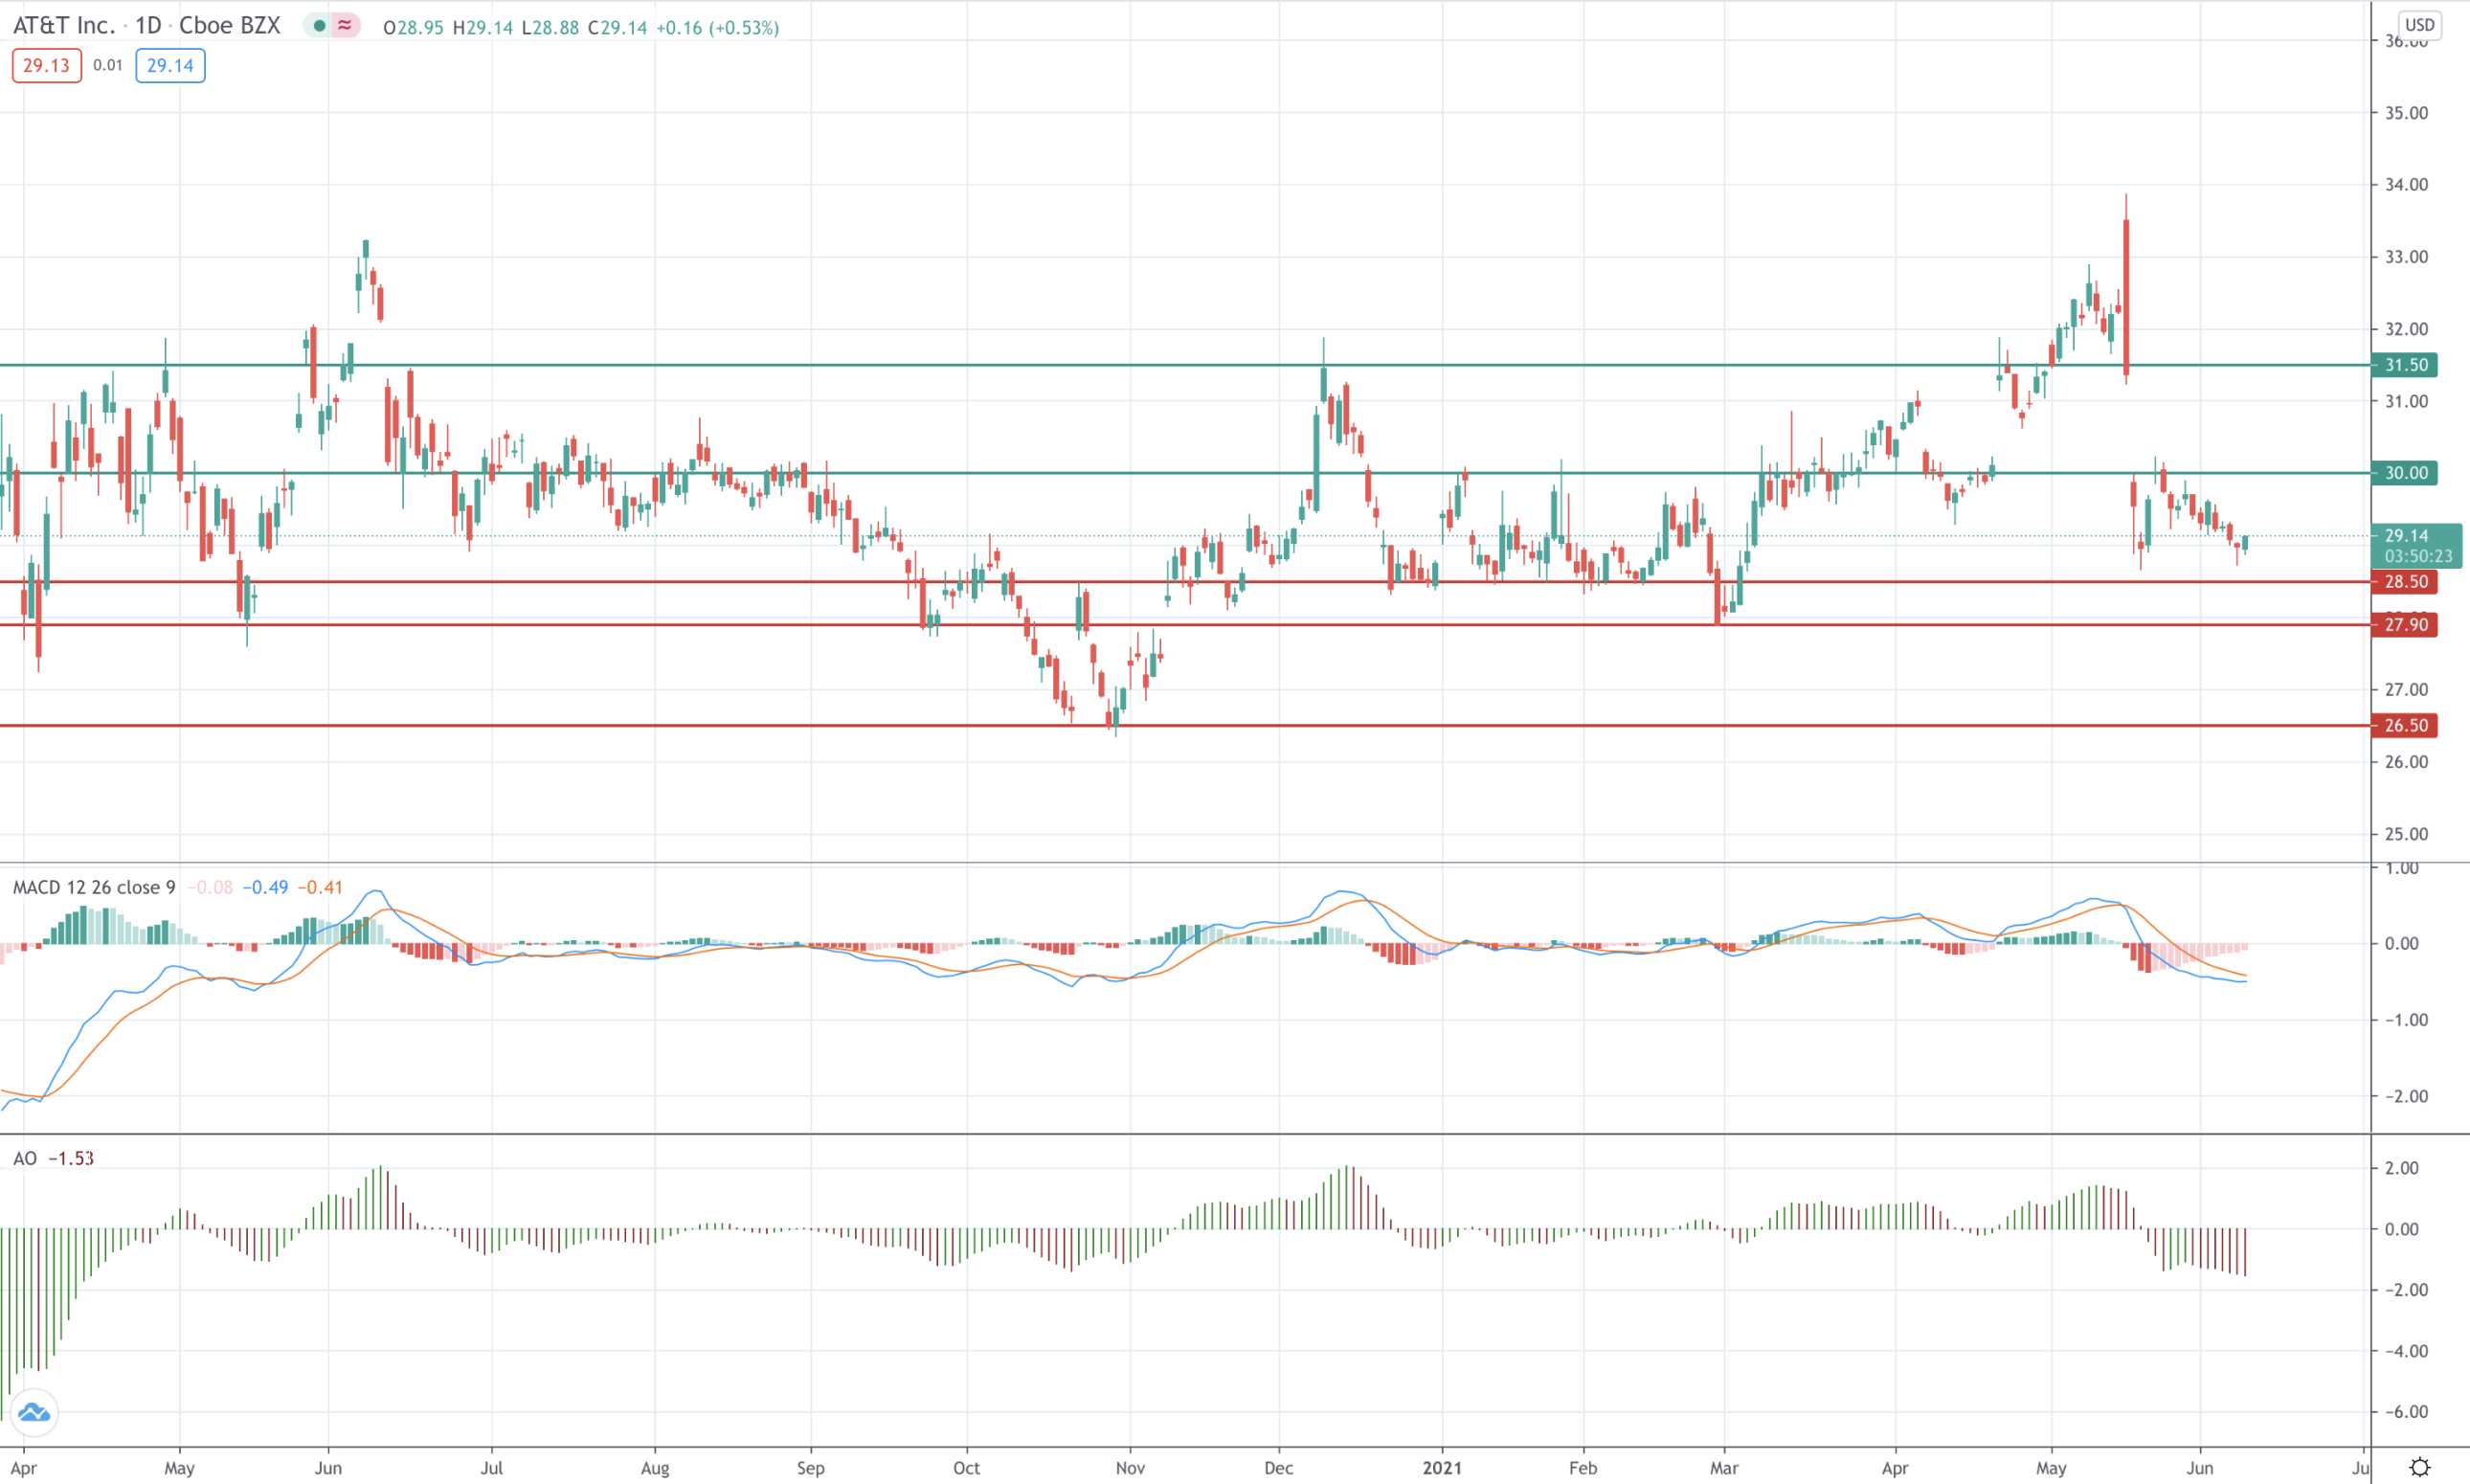Click the blue buy price 29.14 button
This screenshot has height=1484, width=2470.
pos(170,66)
